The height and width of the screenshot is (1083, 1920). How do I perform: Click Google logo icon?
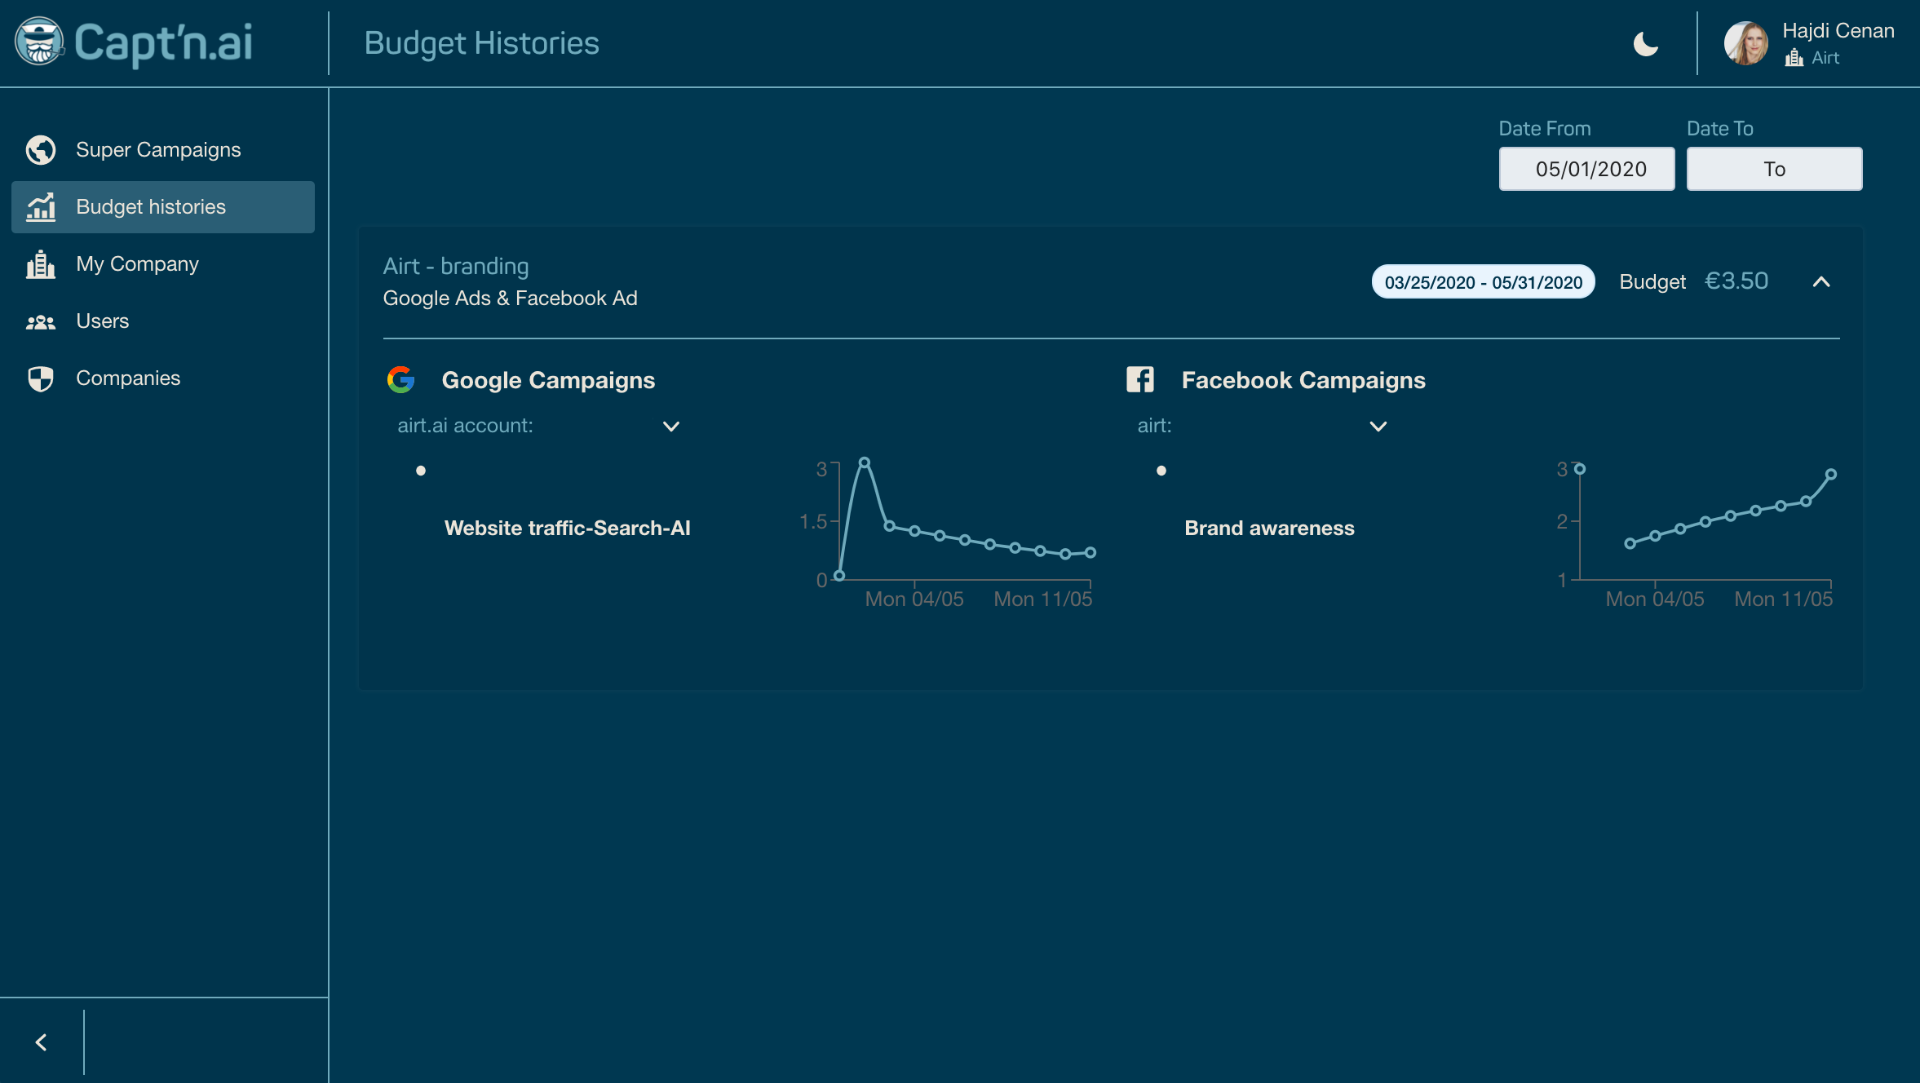click(401, 379)
